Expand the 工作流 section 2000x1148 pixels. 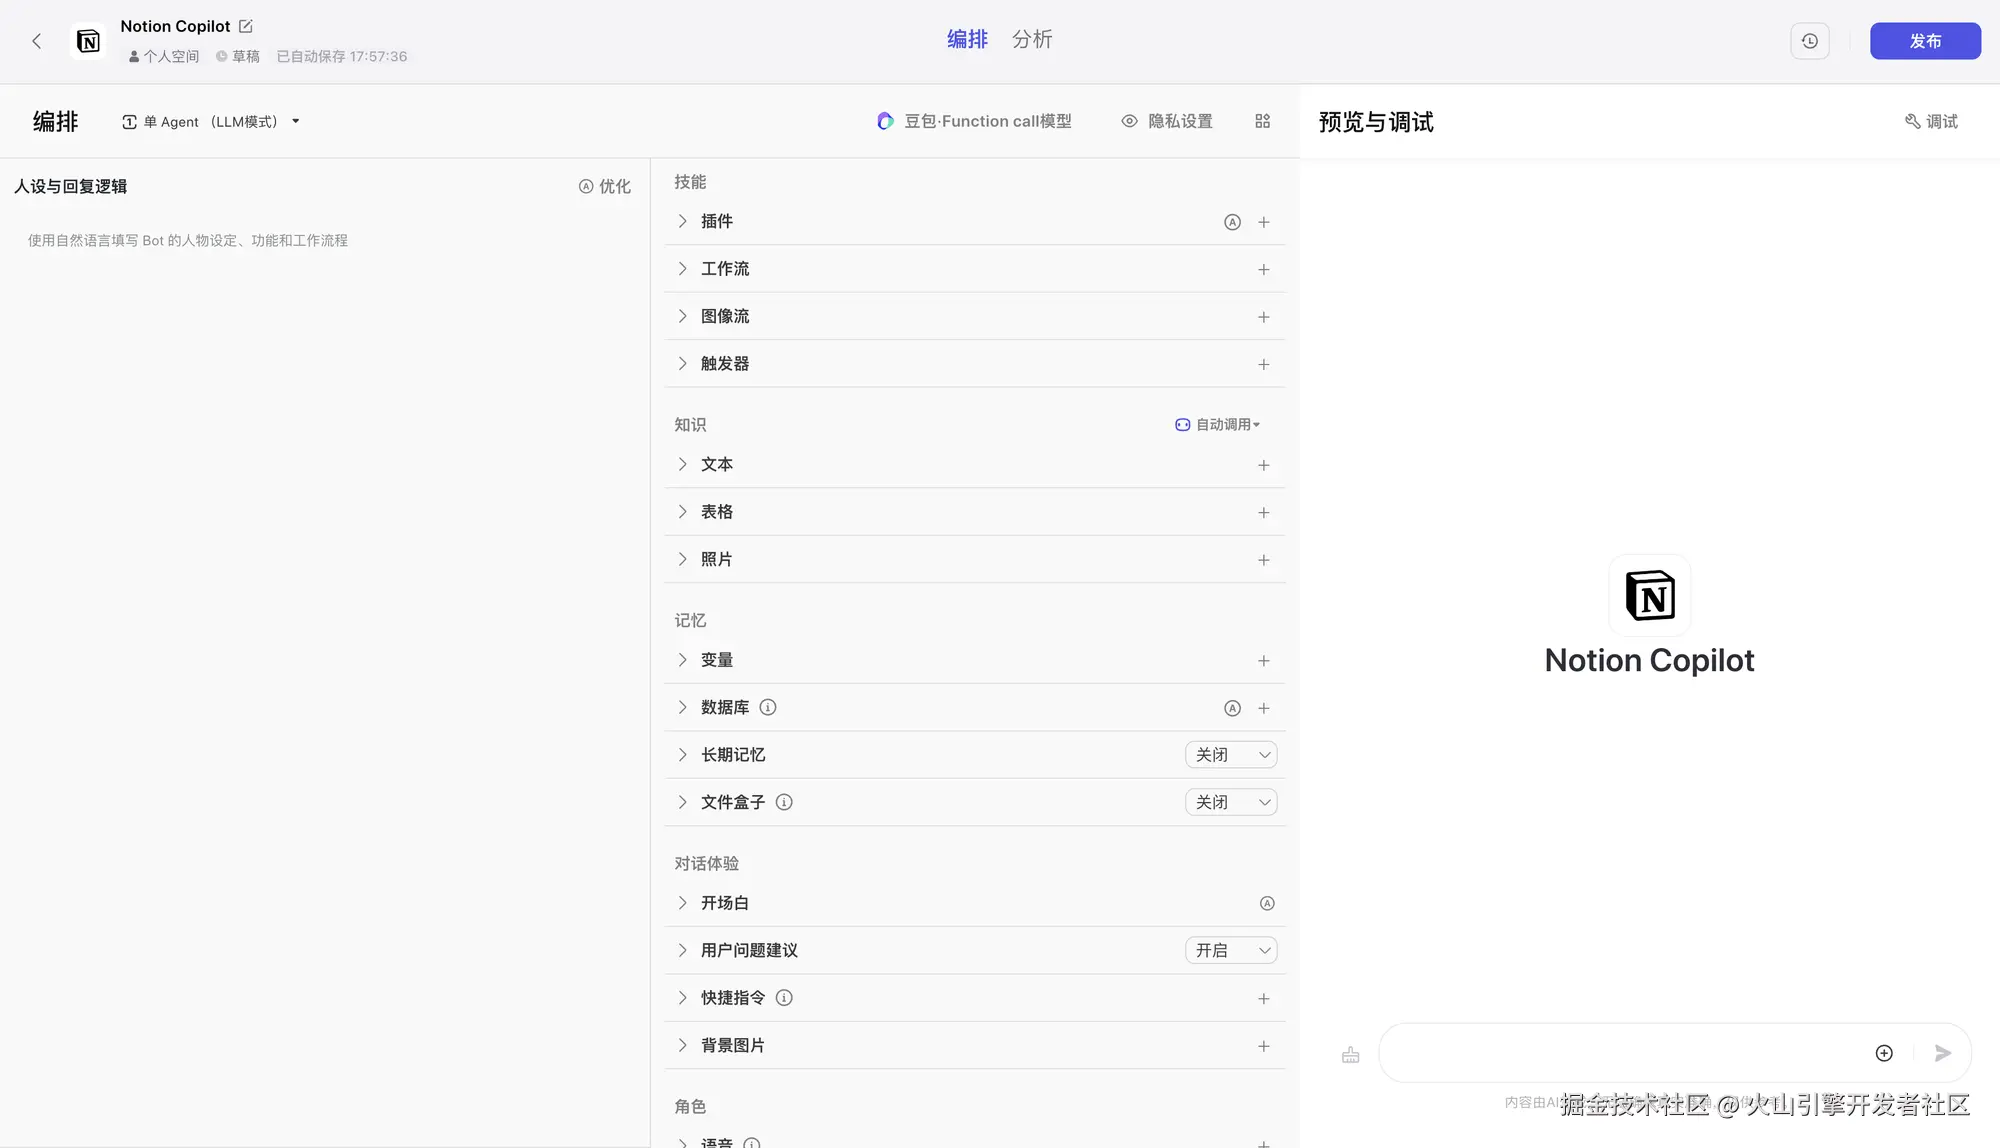(724, 269)
